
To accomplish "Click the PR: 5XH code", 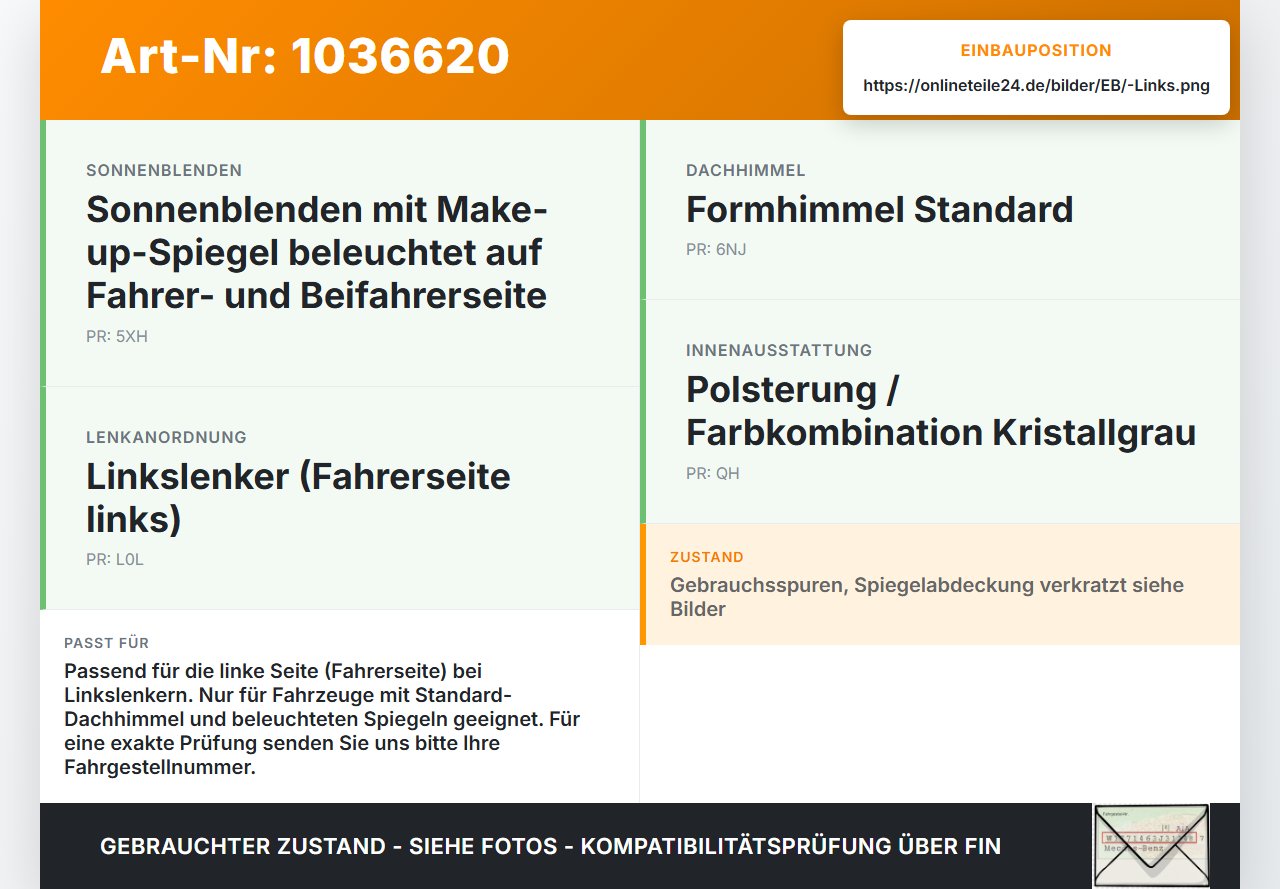I will [117, 336].
